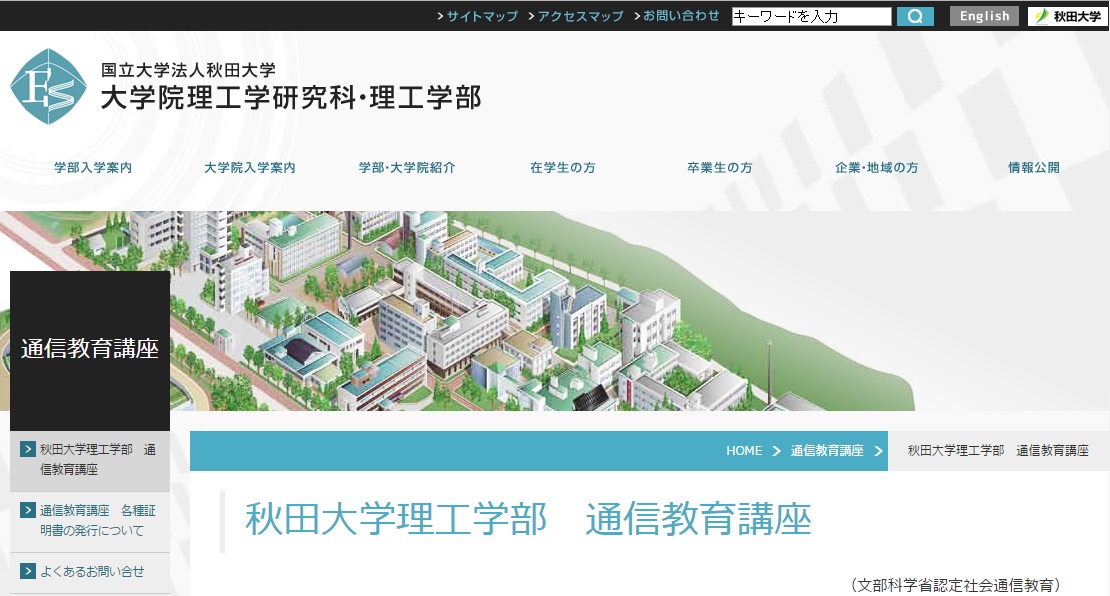
Task: Open the 秋田大学 logo button
Action: point(1068,16)
